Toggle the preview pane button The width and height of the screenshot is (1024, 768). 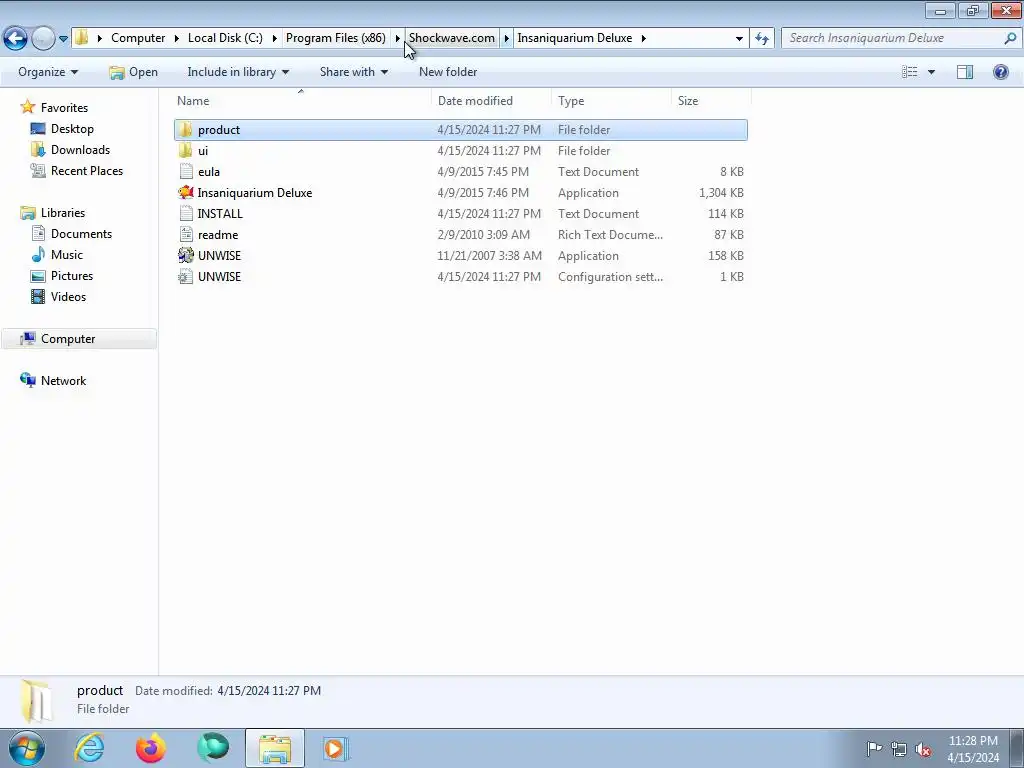[965, 72]
